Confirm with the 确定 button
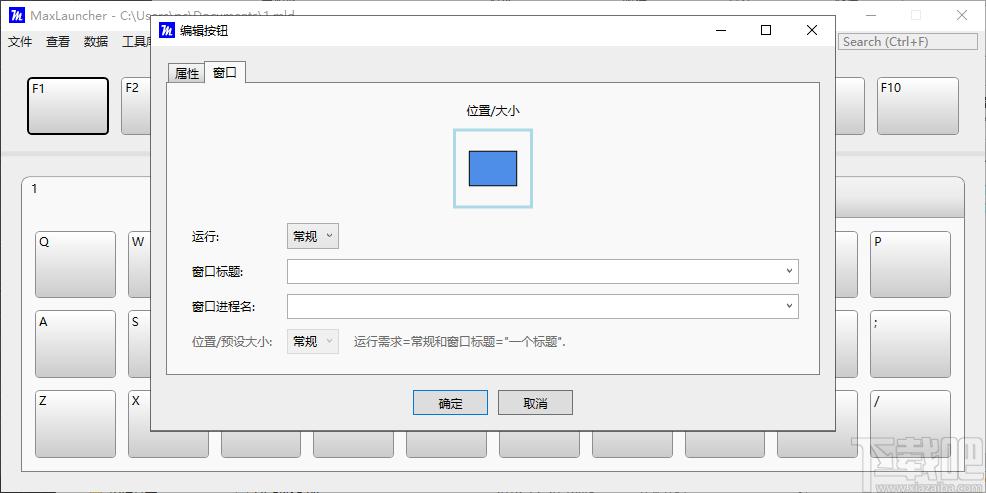The width and height of the screenshot is (986, 493). 450,403
